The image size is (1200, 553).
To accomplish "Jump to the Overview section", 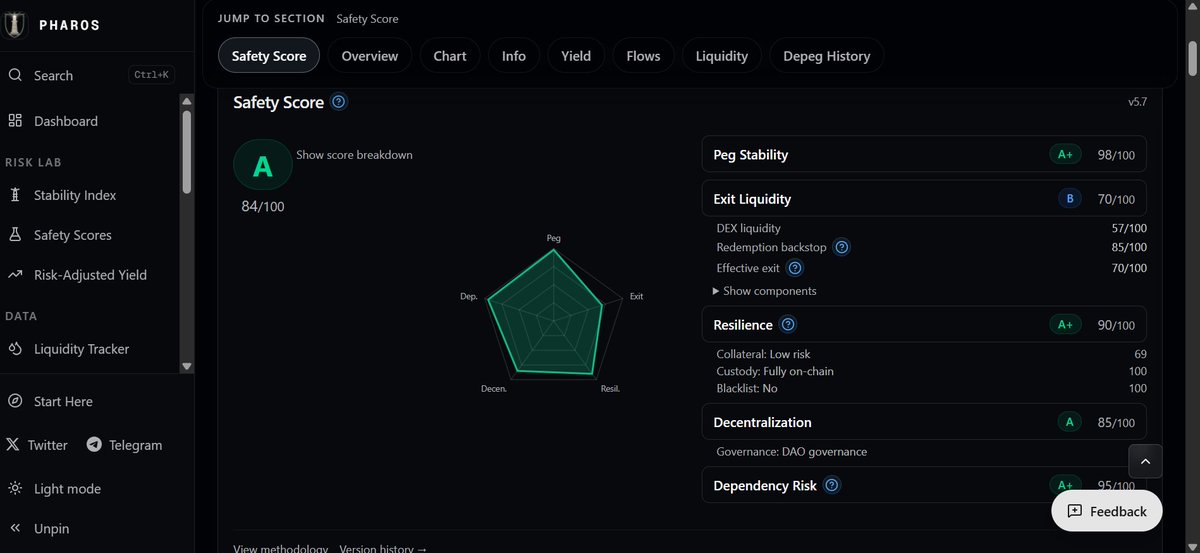I will [370, 56].
